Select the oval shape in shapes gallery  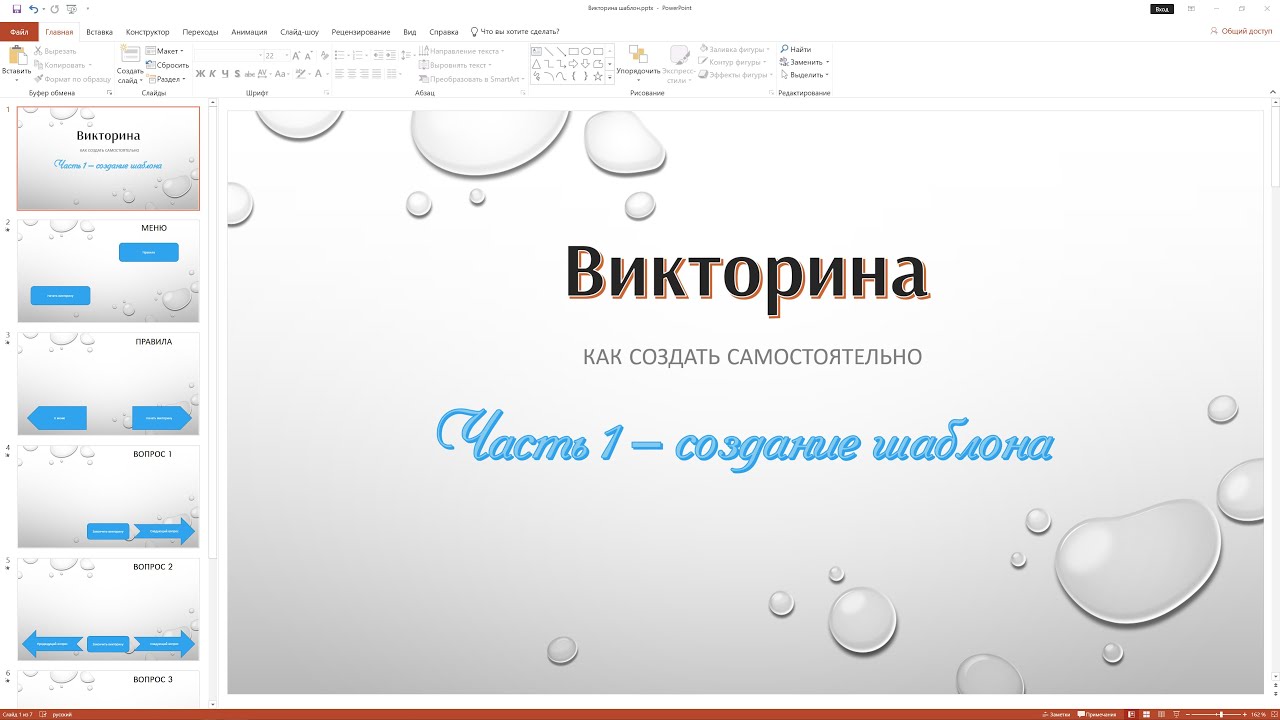coord(586,51)
